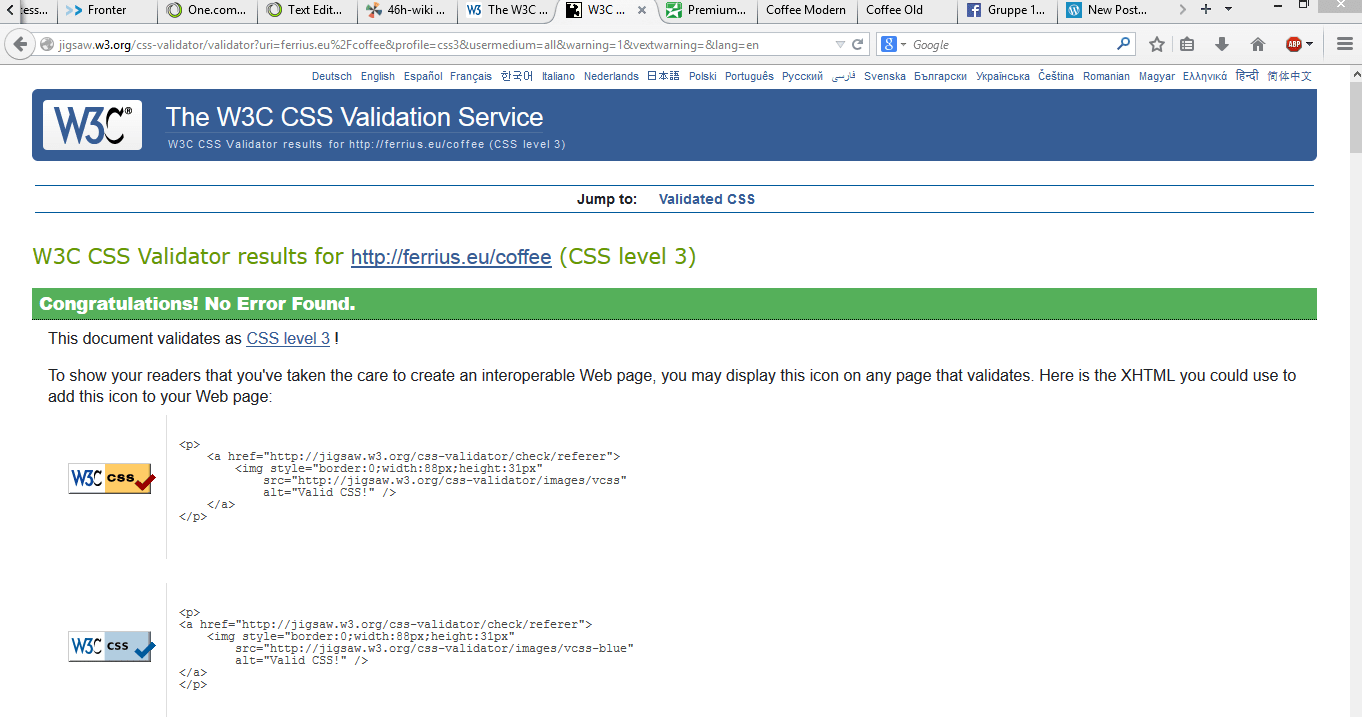
Task: Click the W3C logo in header
Action: click(x=92, y=125)
